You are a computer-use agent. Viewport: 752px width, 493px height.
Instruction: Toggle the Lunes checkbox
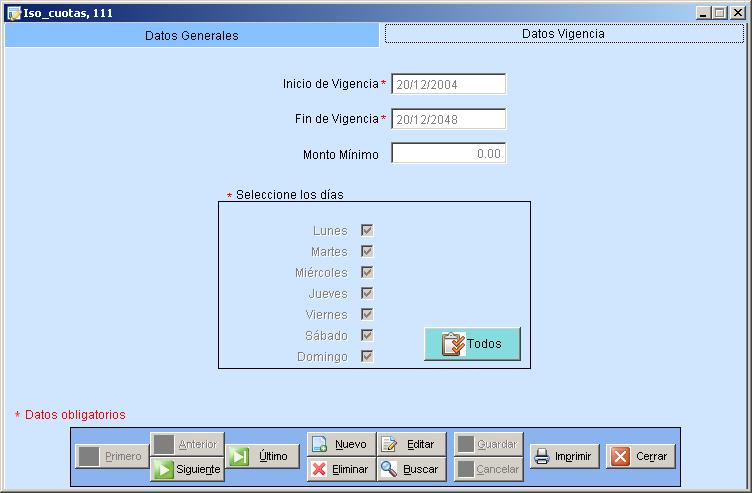[367, 230]
